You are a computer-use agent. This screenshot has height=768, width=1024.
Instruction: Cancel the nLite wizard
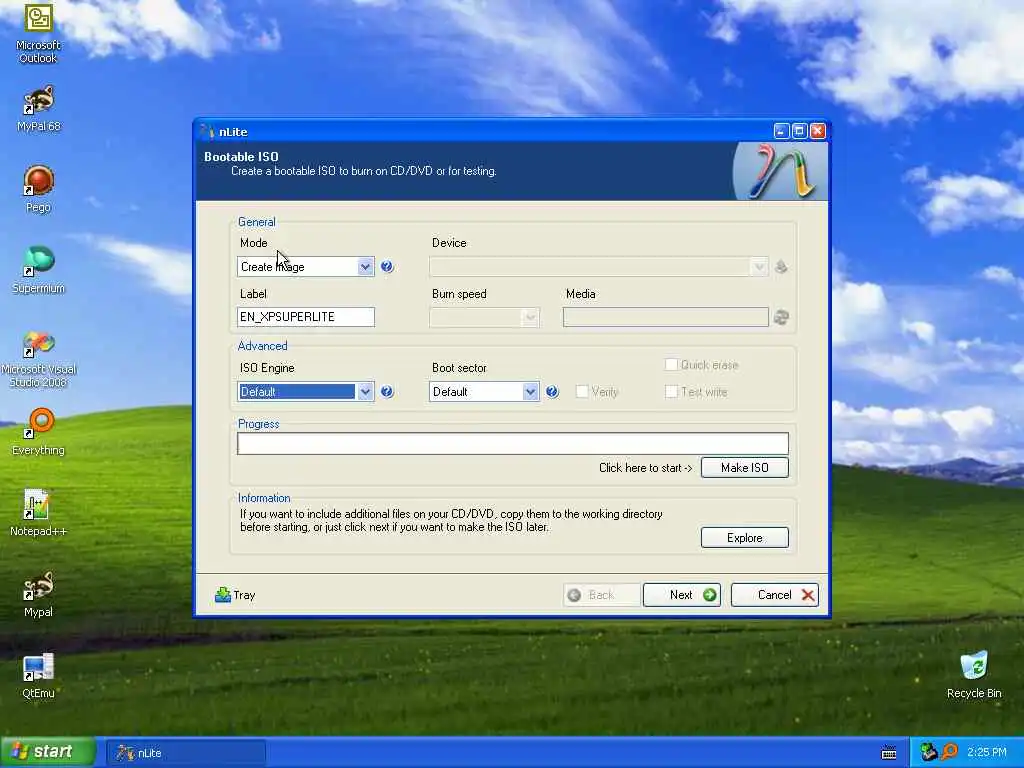tap(775, 595)
